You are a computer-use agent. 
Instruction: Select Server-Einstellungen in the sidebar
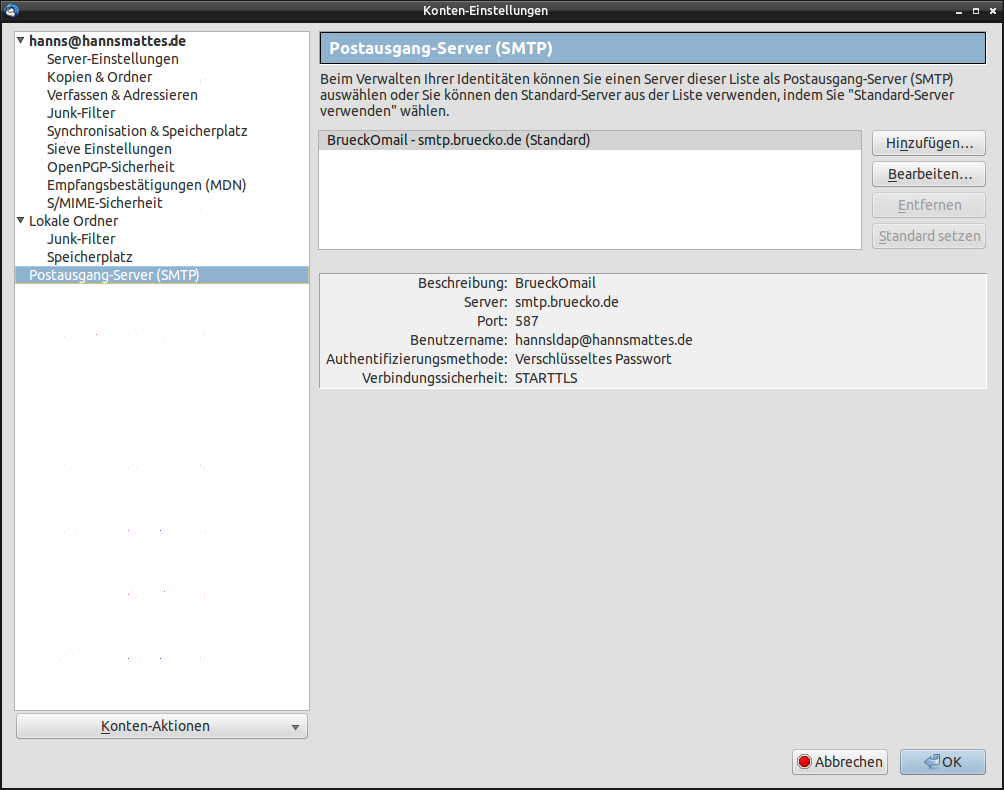tap(113, 59)
